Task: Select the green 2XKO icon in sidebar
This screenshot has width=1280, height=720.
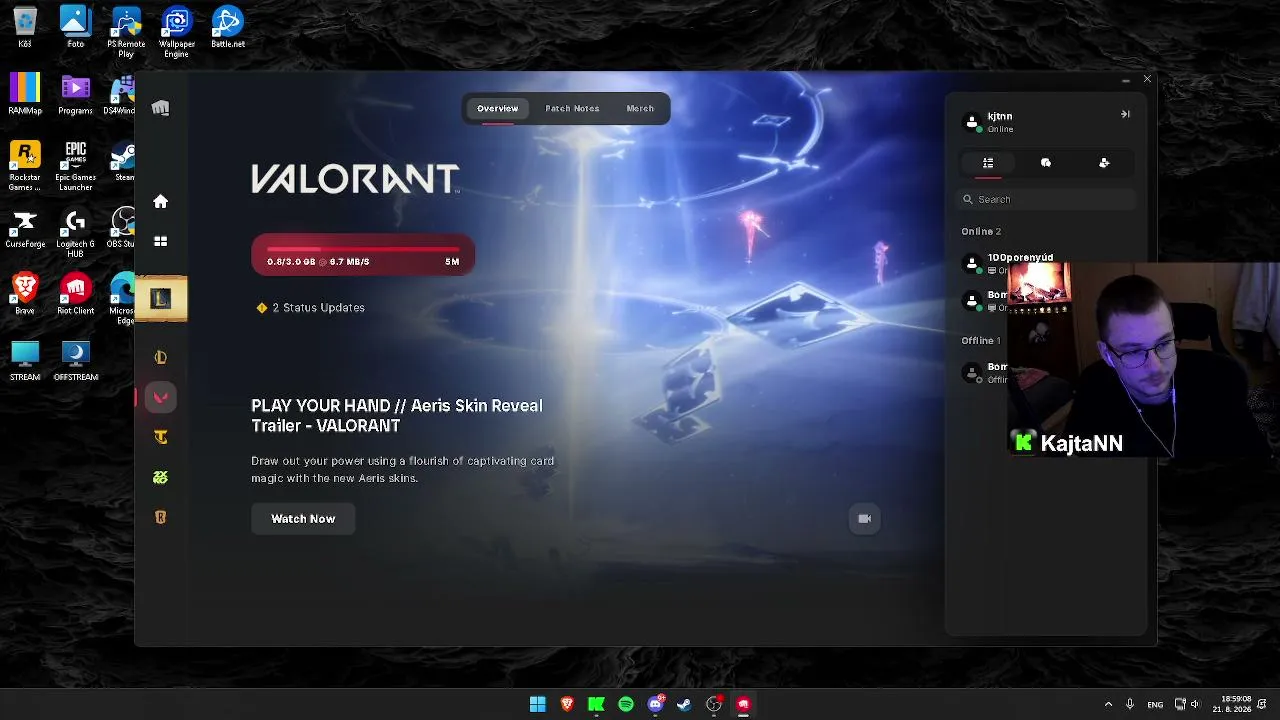Action: click(x=160, y=477)
